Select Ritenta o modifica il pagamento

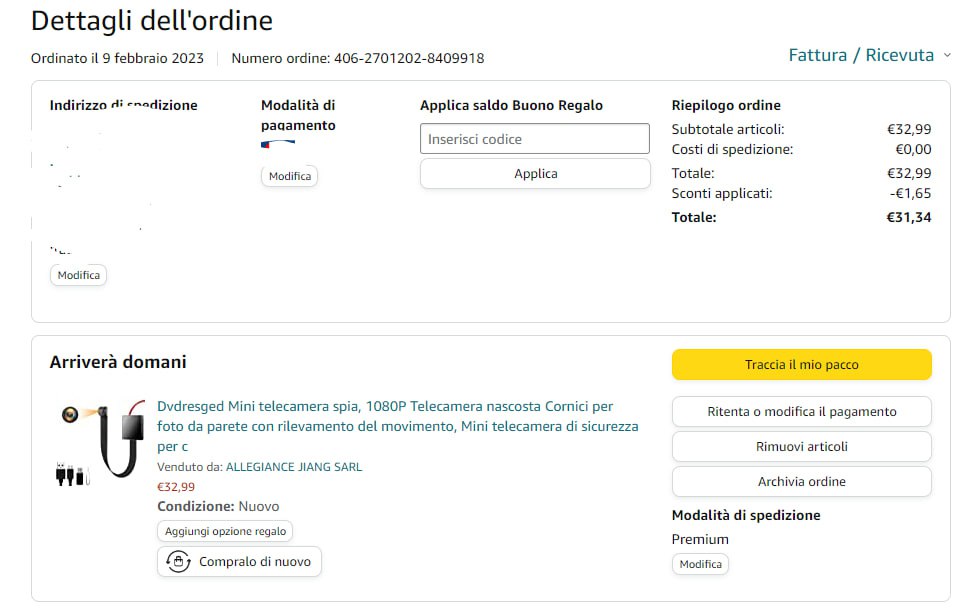(801, 411)
